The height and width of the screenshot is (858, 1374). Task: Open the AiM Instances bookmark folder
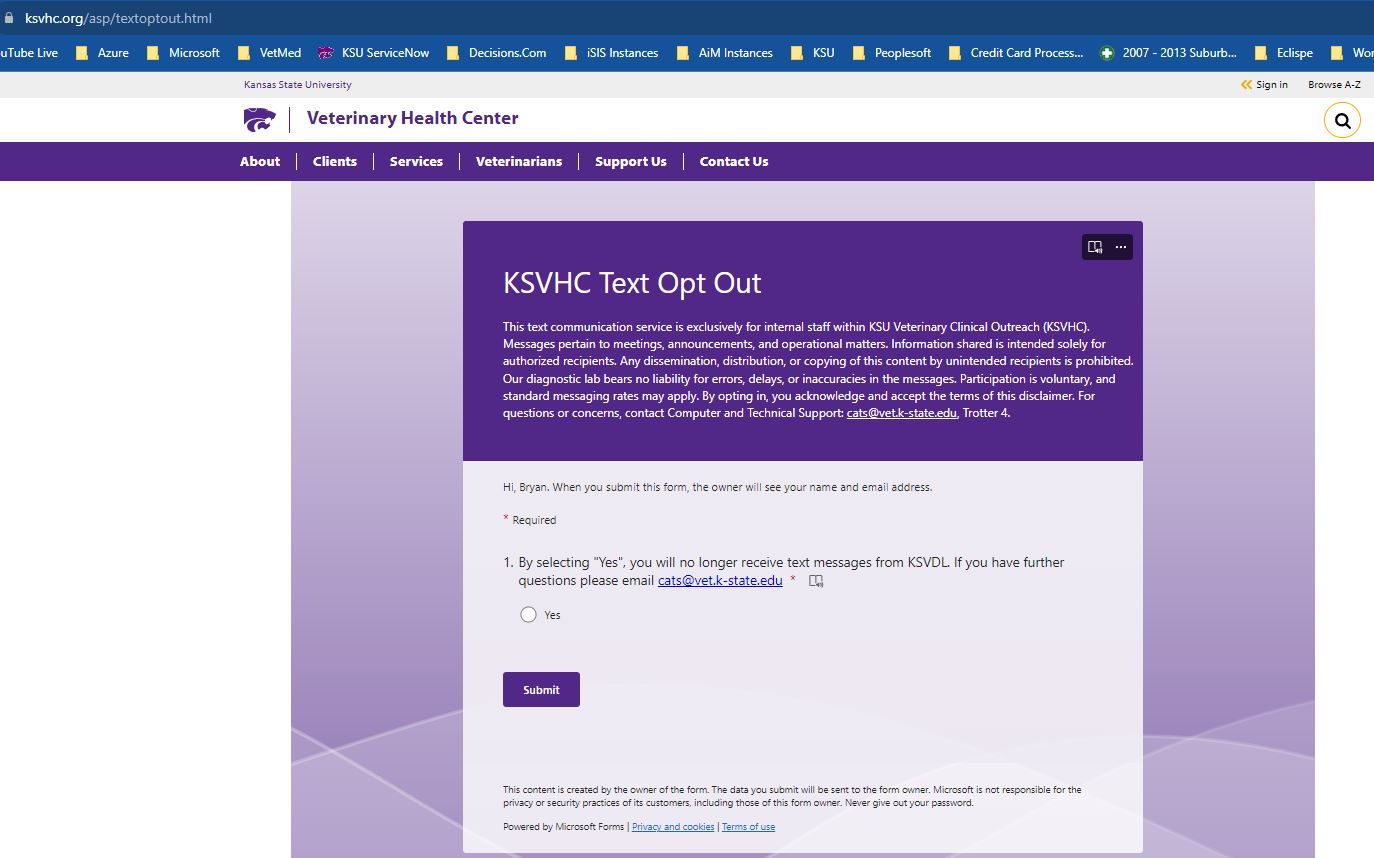tap(725, 53)
